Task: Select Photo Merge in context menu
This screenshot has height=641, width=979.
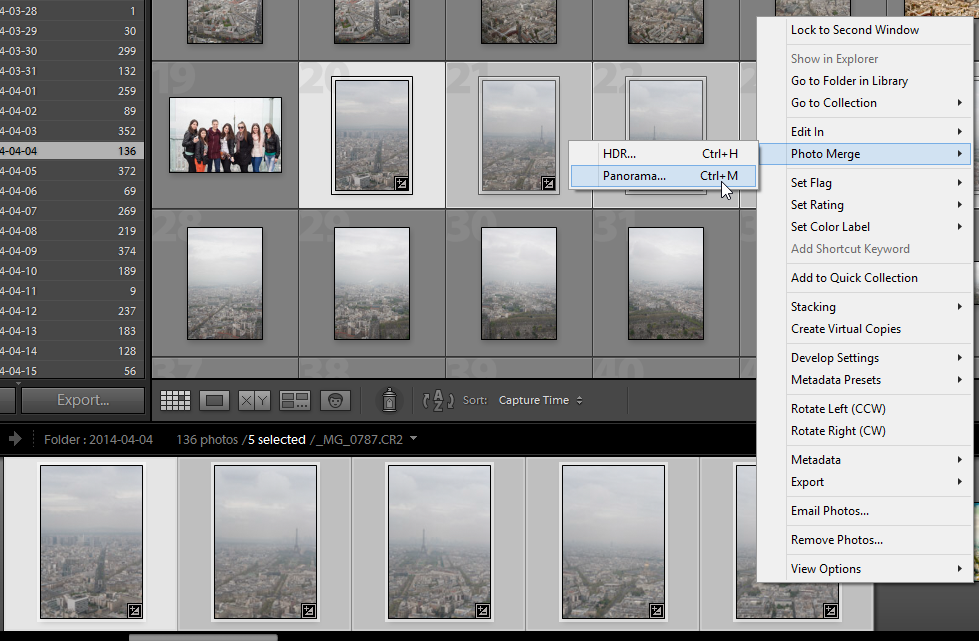Action: [865, 154]
